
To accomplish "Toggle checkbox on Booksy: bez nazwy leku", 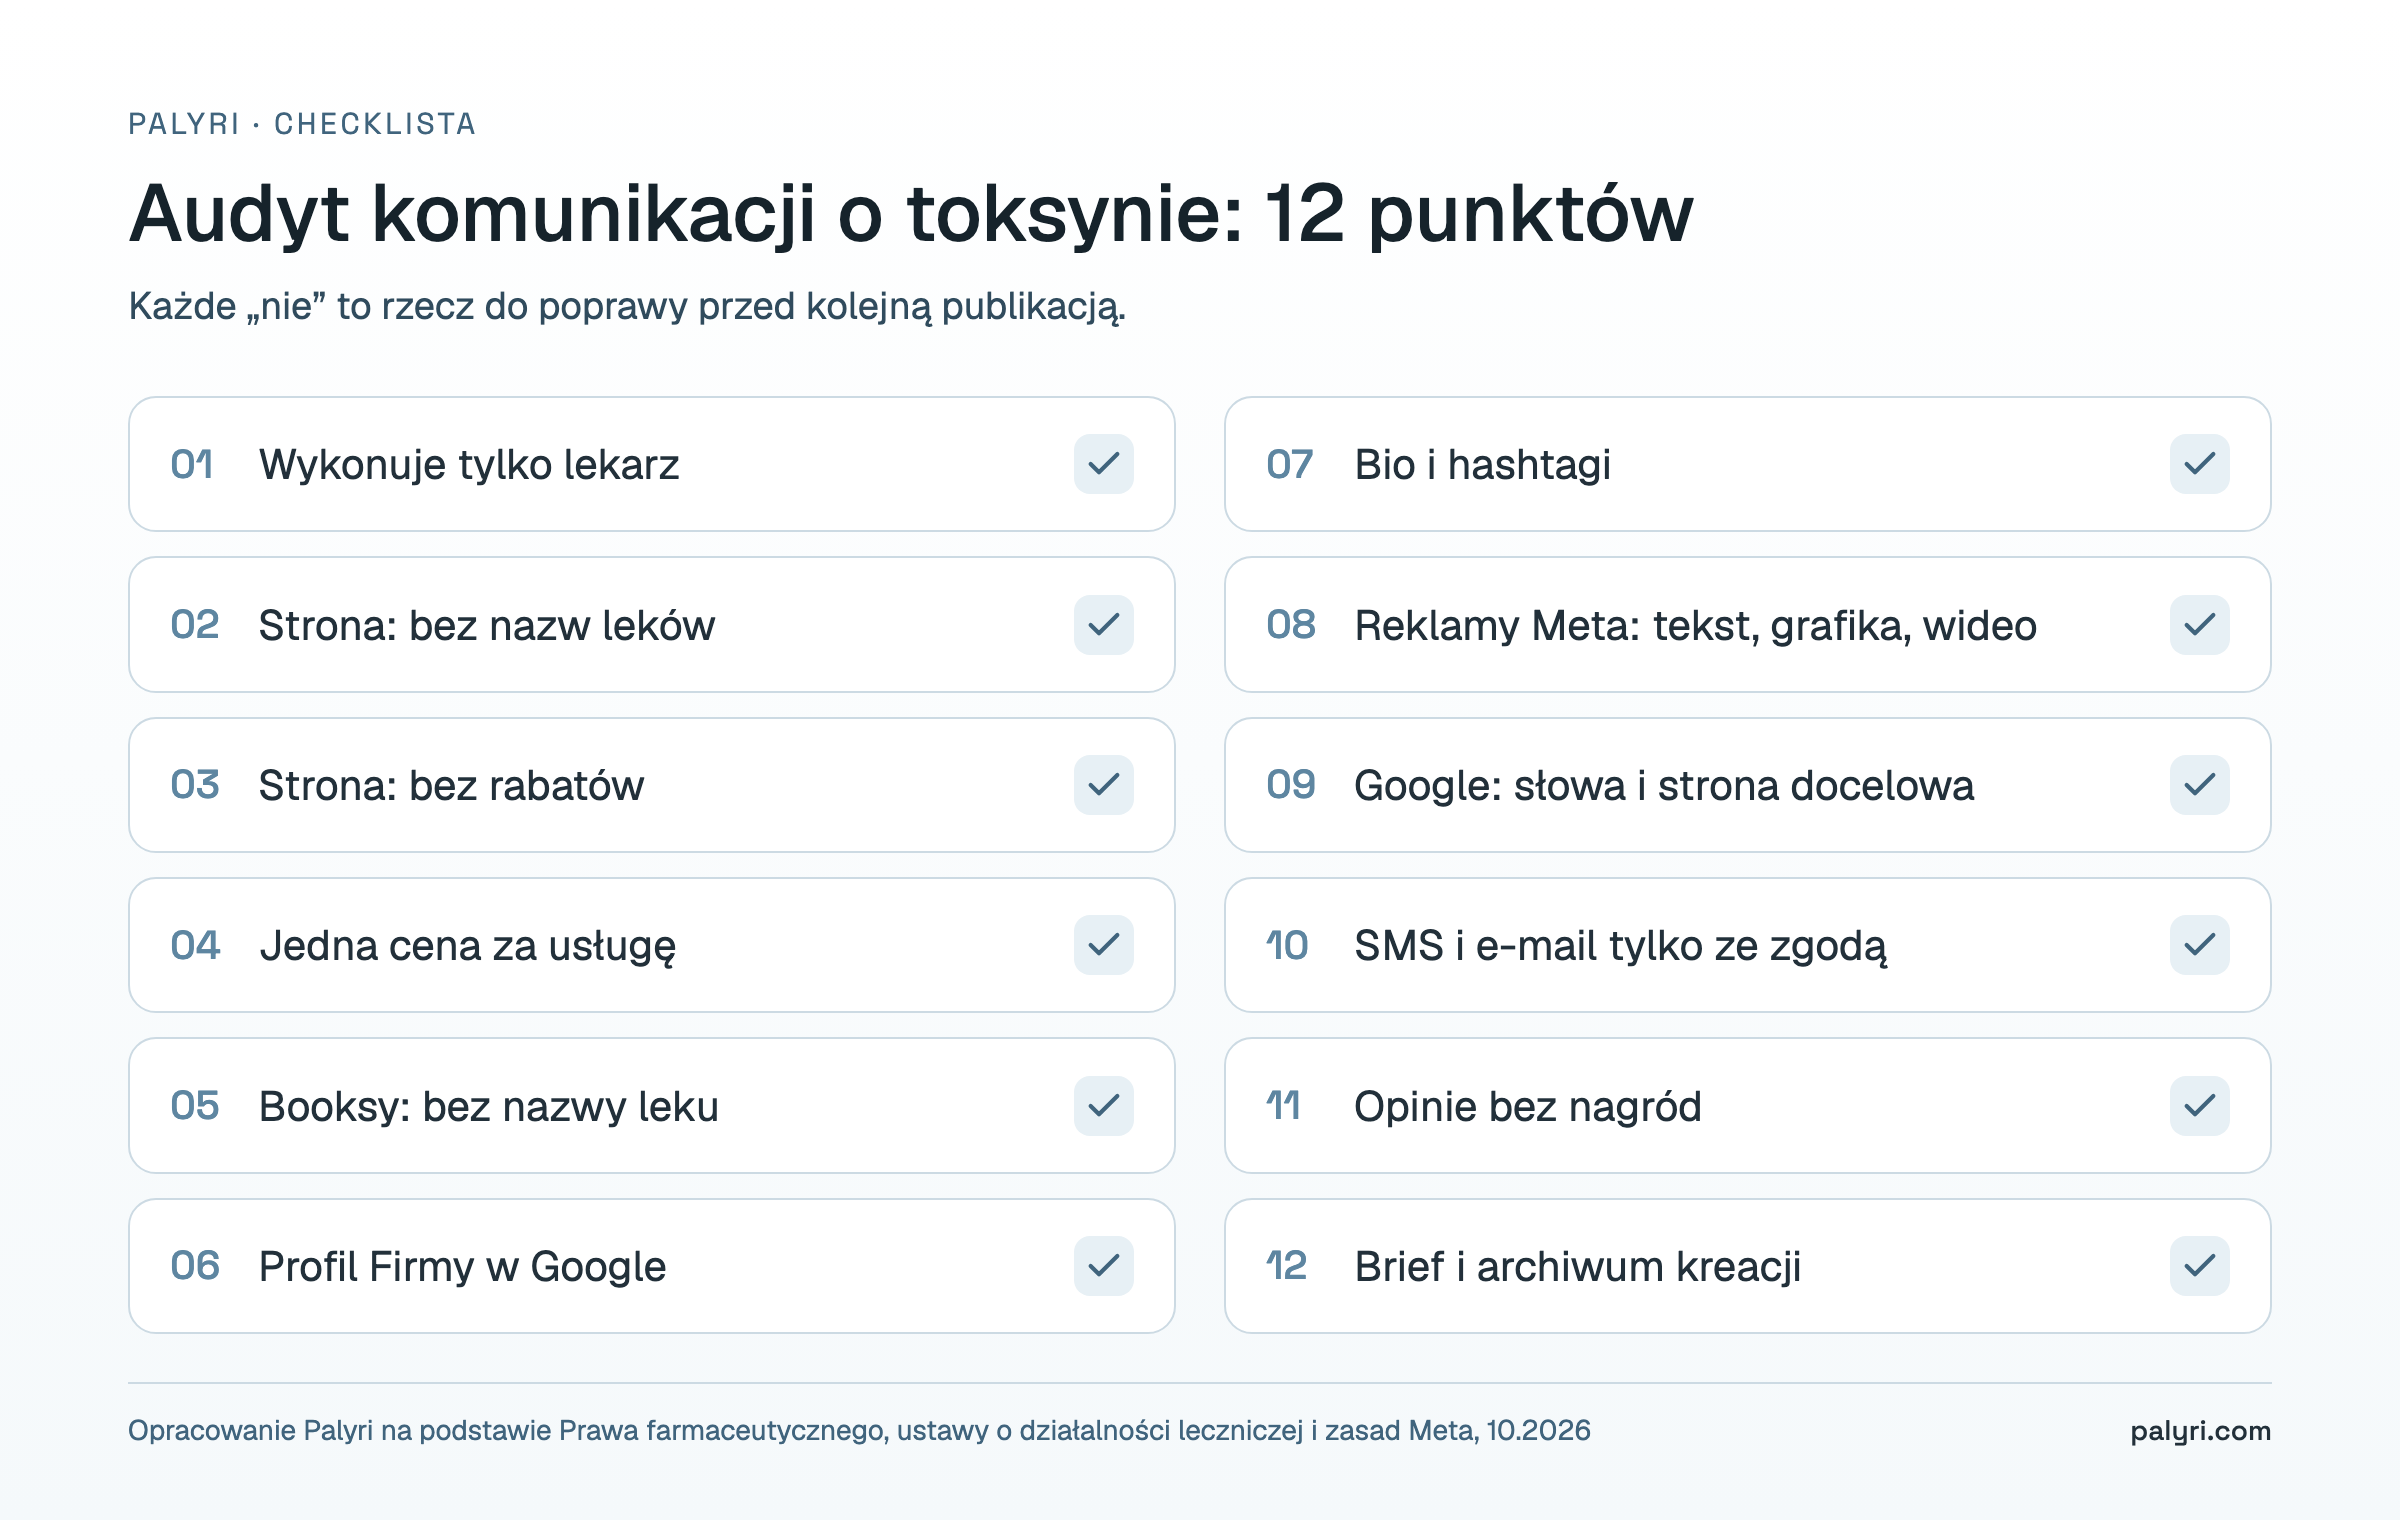I will [x=1103, y=1106].
